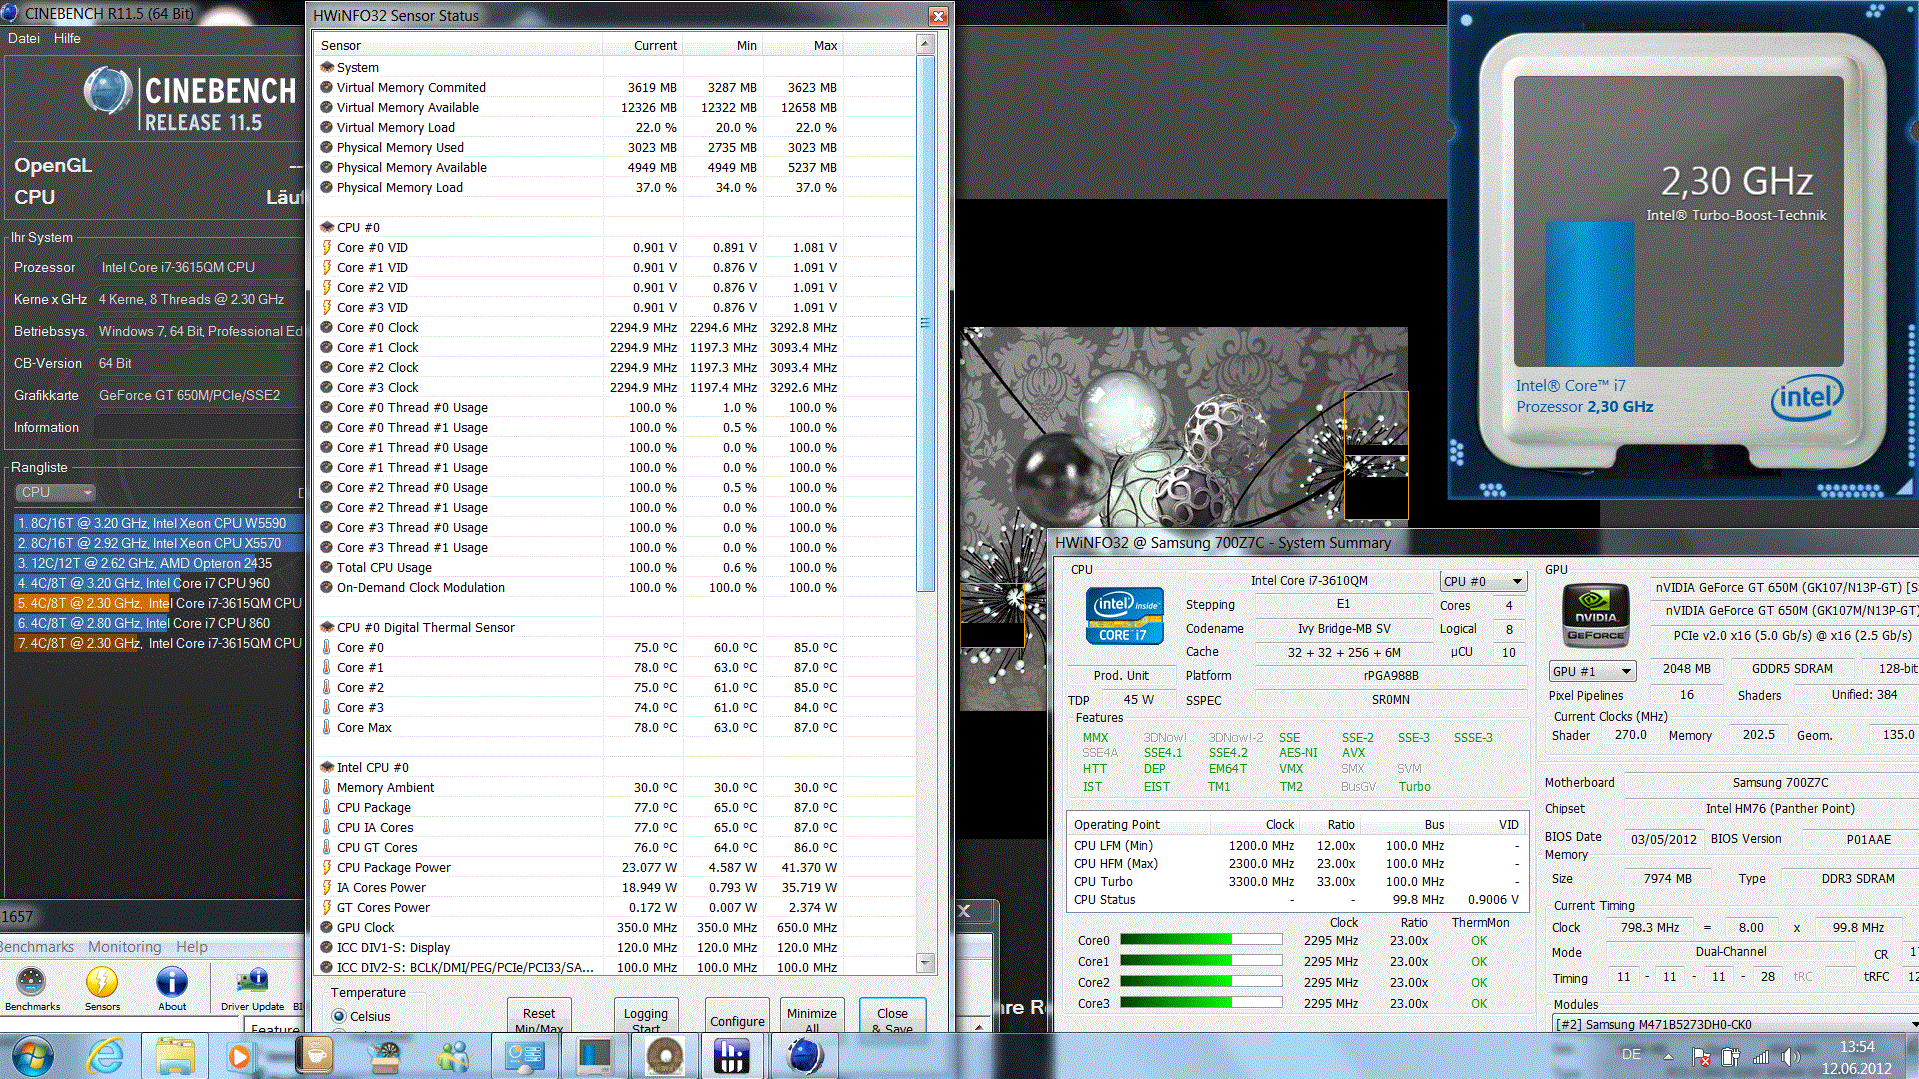Select the Celsius temperature radio button

339,1016
